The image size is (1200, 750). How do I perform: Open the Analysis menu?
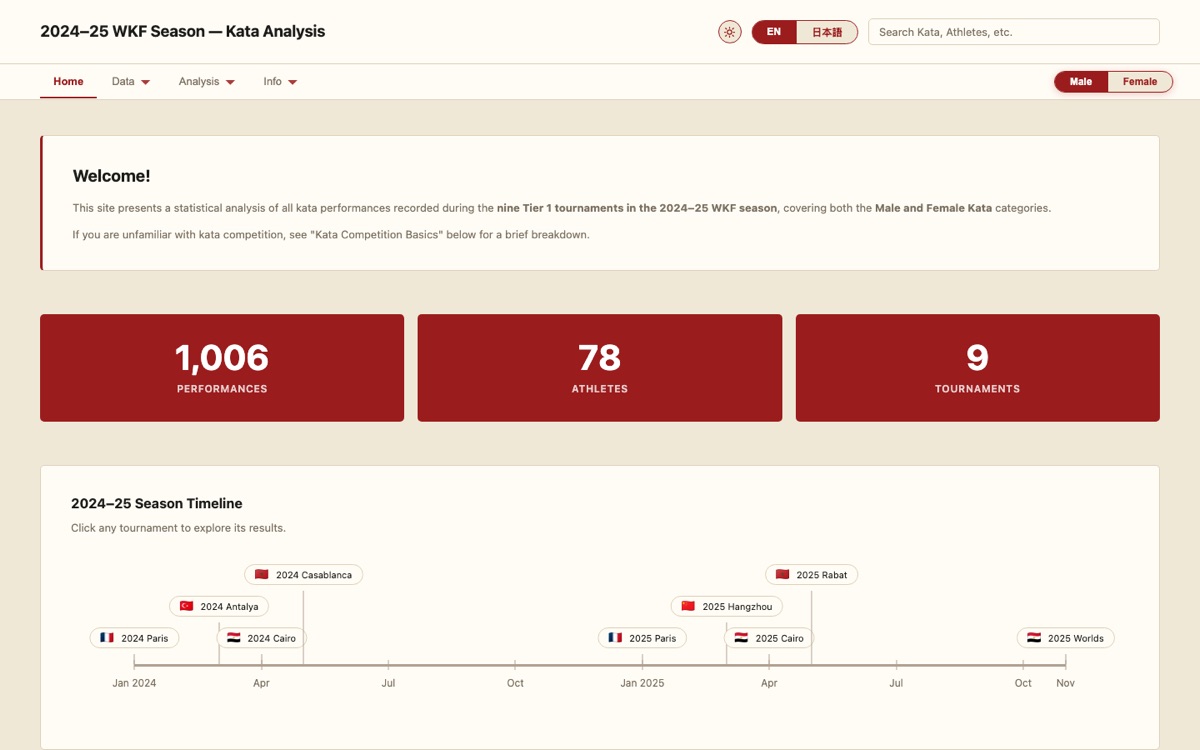tap(207, 82)
